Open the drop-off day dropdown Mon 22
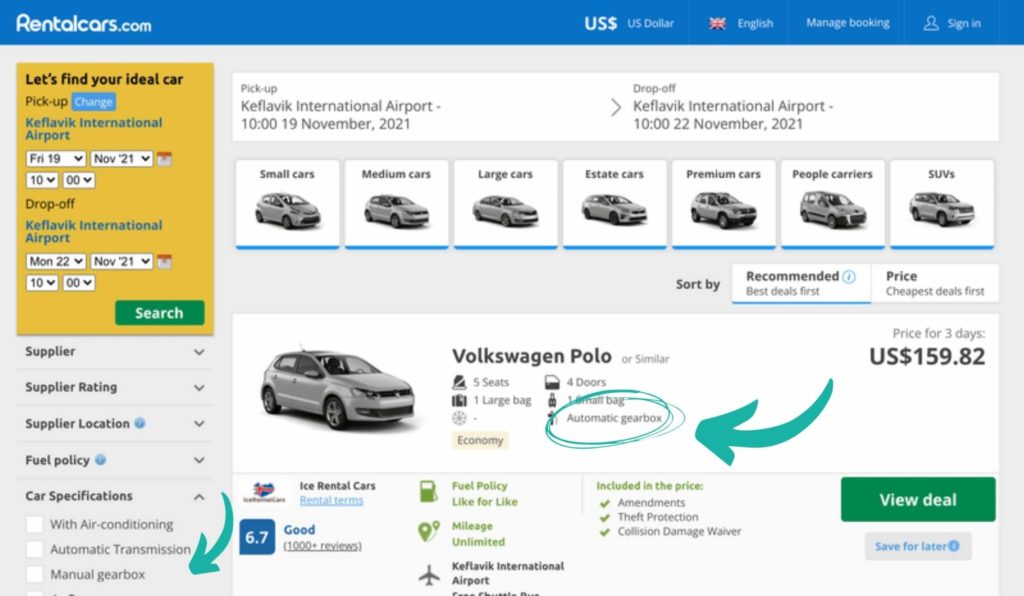The width and height of the screenshot is (1024, 596). click(56, 261)
